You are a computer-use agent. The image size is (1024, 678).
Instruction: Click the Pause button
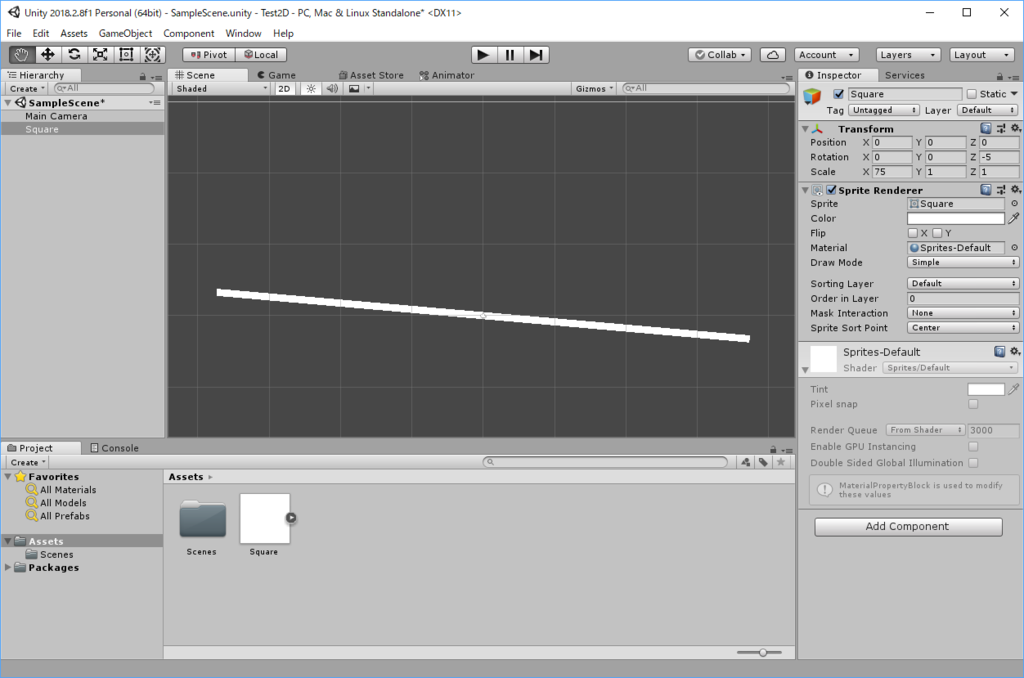pos(509,55)
